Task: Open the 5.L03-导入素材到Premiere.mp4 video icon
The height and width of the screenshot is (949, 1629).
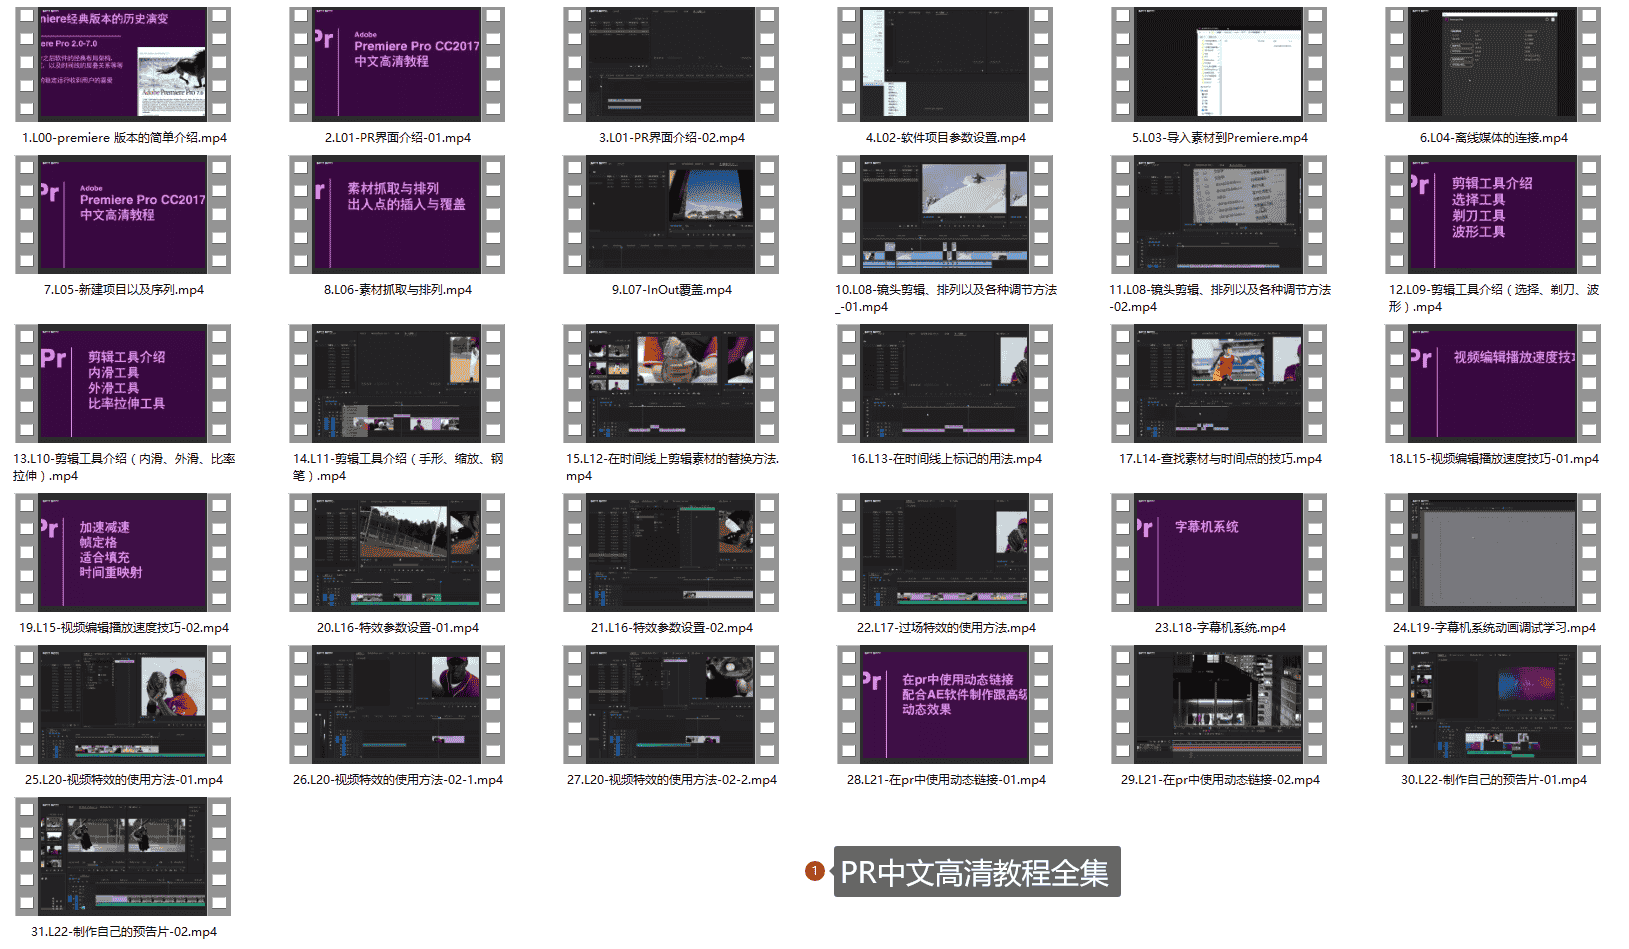Action: click(1219, 64)
